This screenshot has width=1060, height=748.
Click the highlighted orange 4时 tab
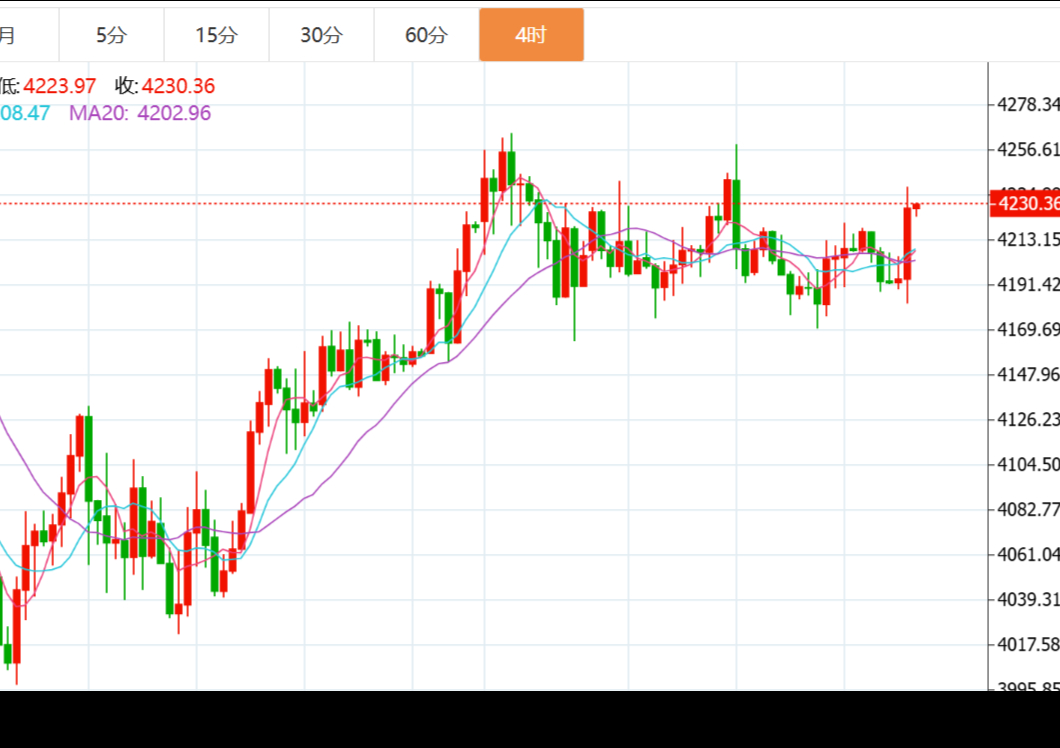coord(531,35)
